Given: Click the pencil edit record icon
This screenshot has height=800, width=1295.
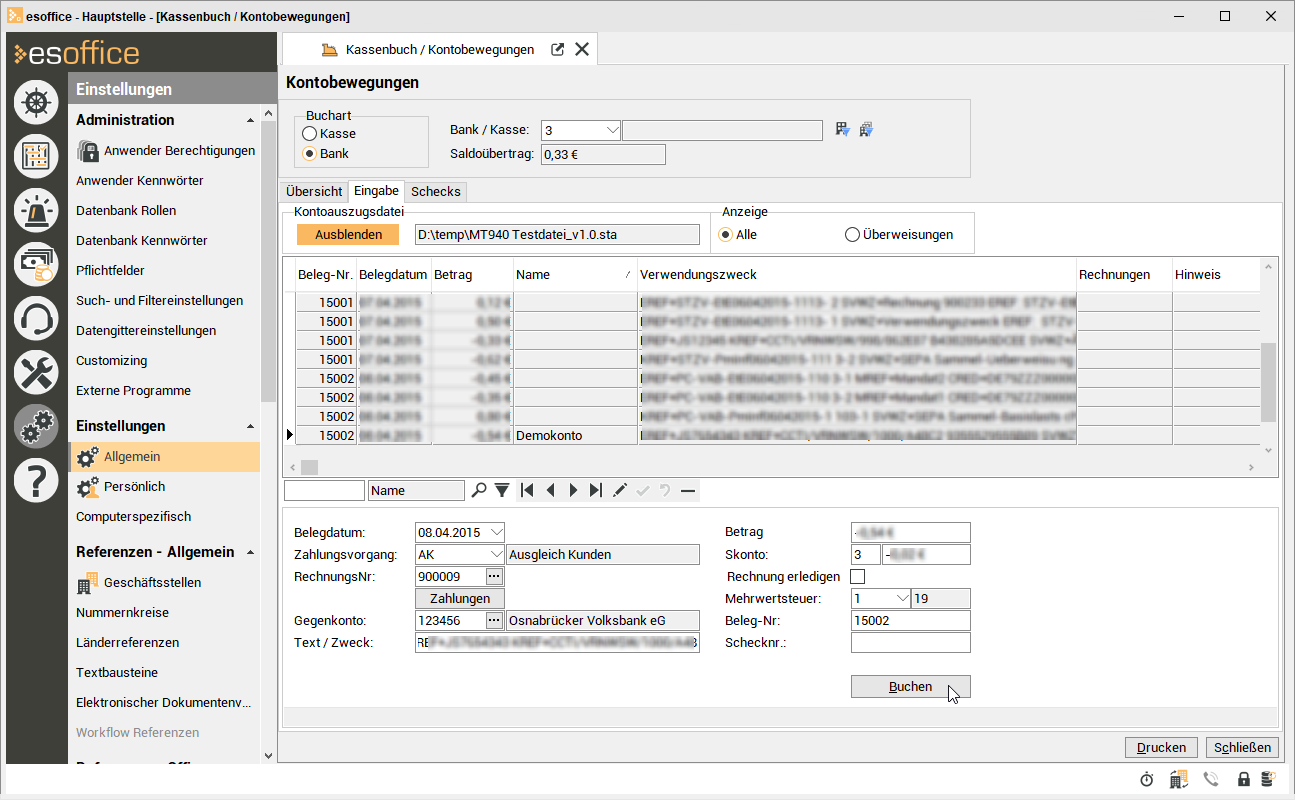Looking at the screenshot, I should [620, 490].
